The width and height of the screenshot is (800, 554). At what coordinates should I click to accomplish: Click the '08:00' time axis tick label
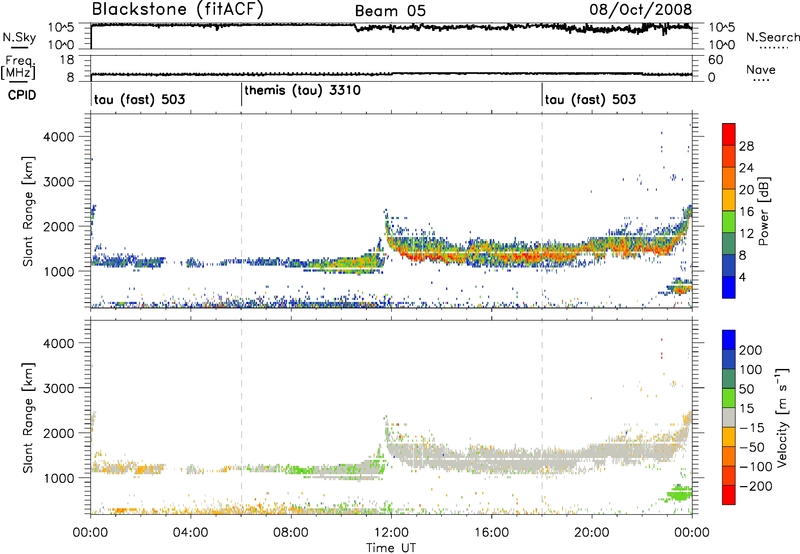[291, 533]
